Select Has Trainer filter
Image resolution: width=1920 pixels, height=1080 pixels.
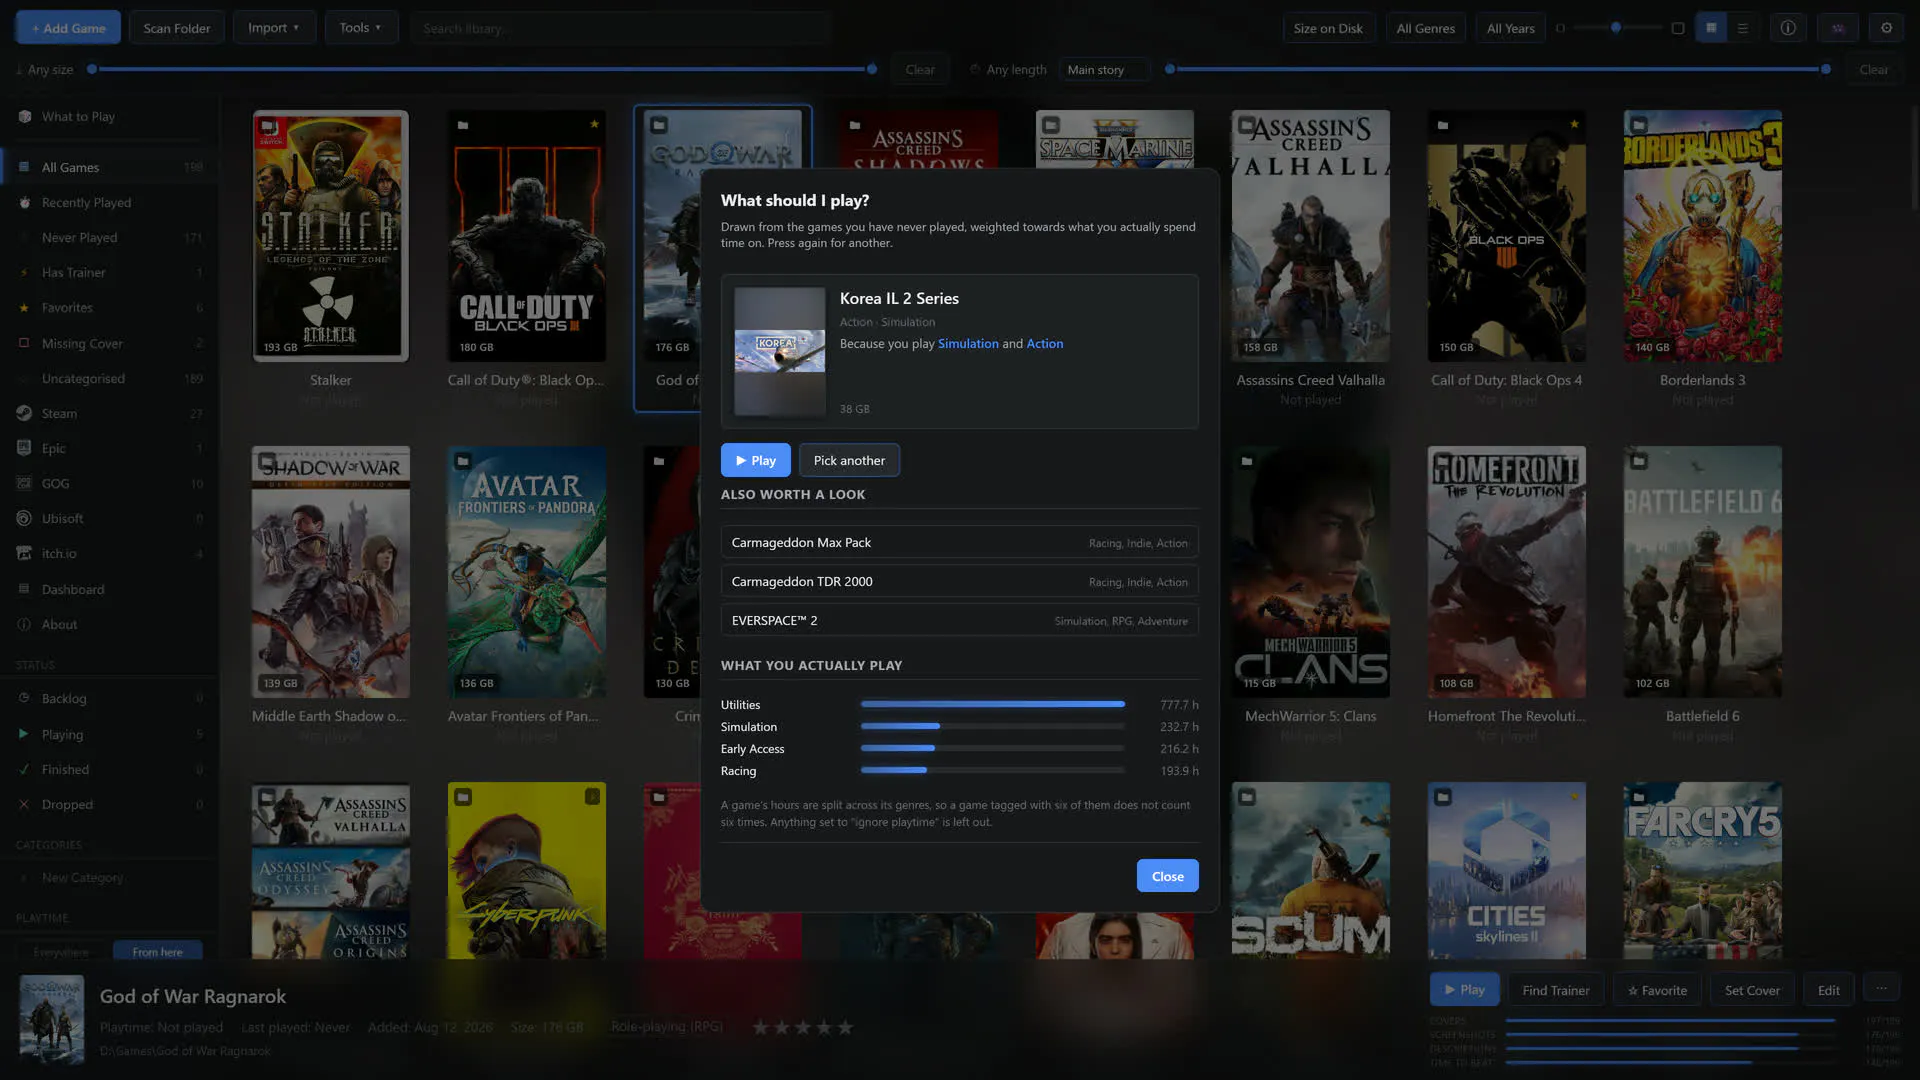click(110, 272)
